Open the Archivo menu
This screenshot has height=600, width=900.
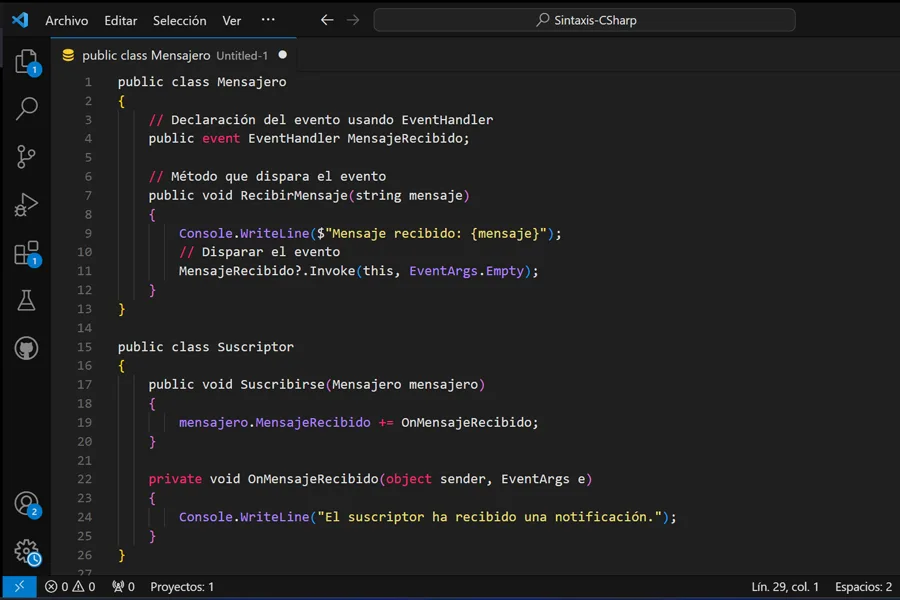click(67, 21)
